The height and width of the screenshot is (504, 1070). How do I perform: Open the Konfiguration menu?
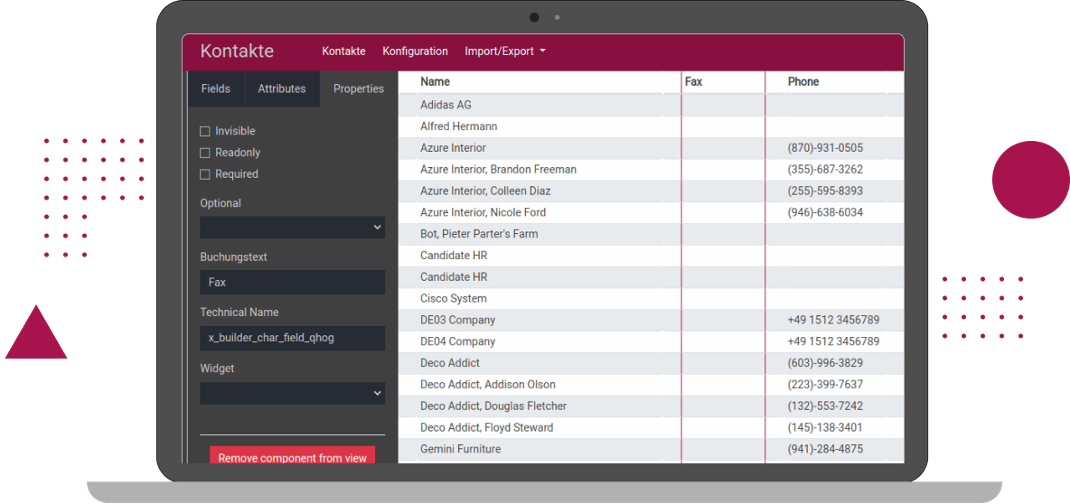tap(415, 51)
